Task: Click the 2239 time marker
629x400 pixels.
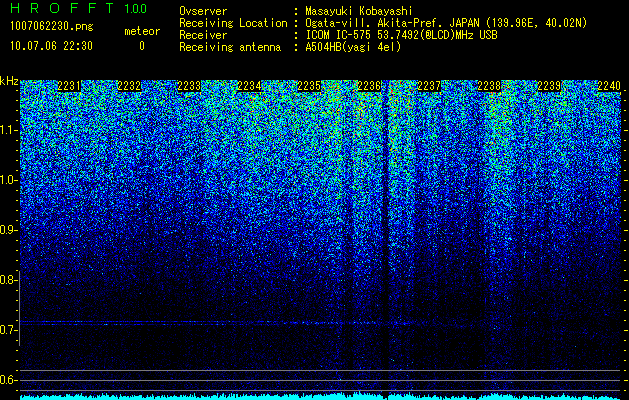Action: [x=549, y=86]
